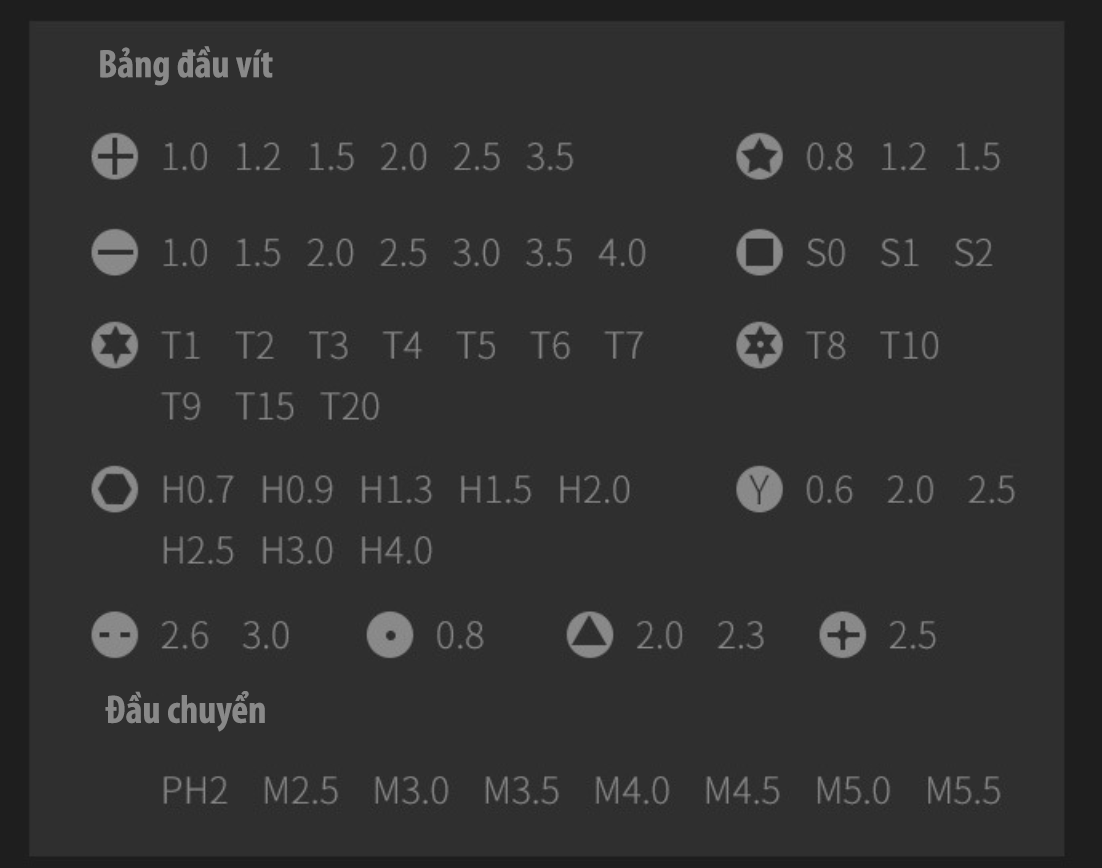Click the M5.5 socket size label
This screenshot has height=868, width=1102.
(x=964, y=791)
